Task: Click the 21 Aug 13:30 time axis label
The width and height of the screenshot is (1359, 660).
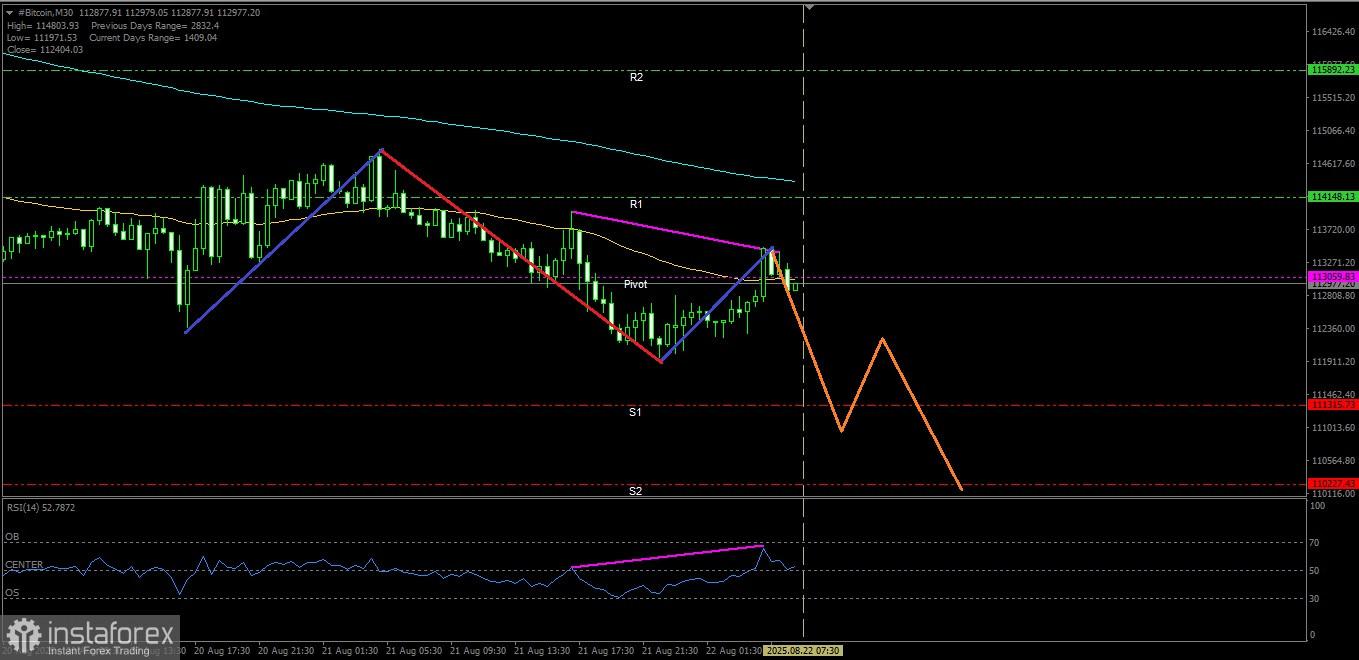Action: (540, 650)
